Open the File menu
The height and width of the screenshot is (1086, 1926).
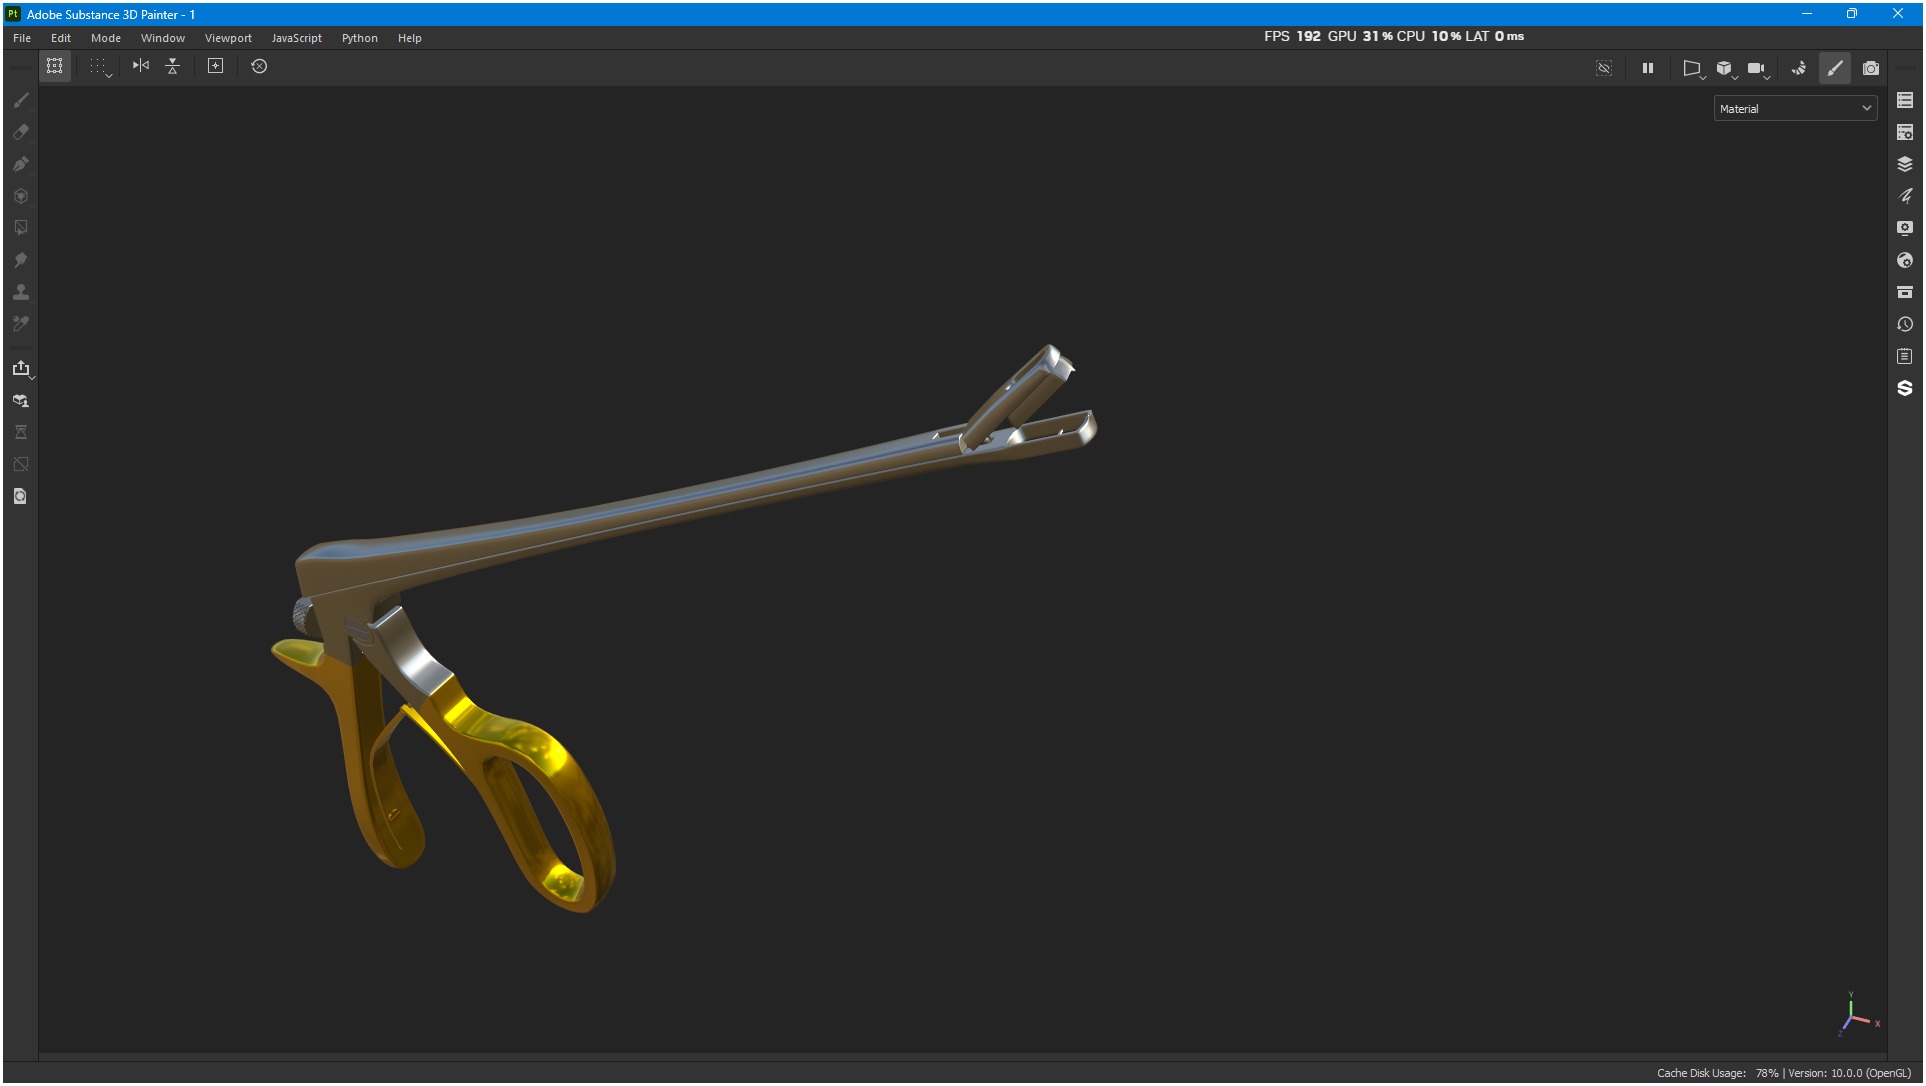pyautogui.click(x=22, y=38)
